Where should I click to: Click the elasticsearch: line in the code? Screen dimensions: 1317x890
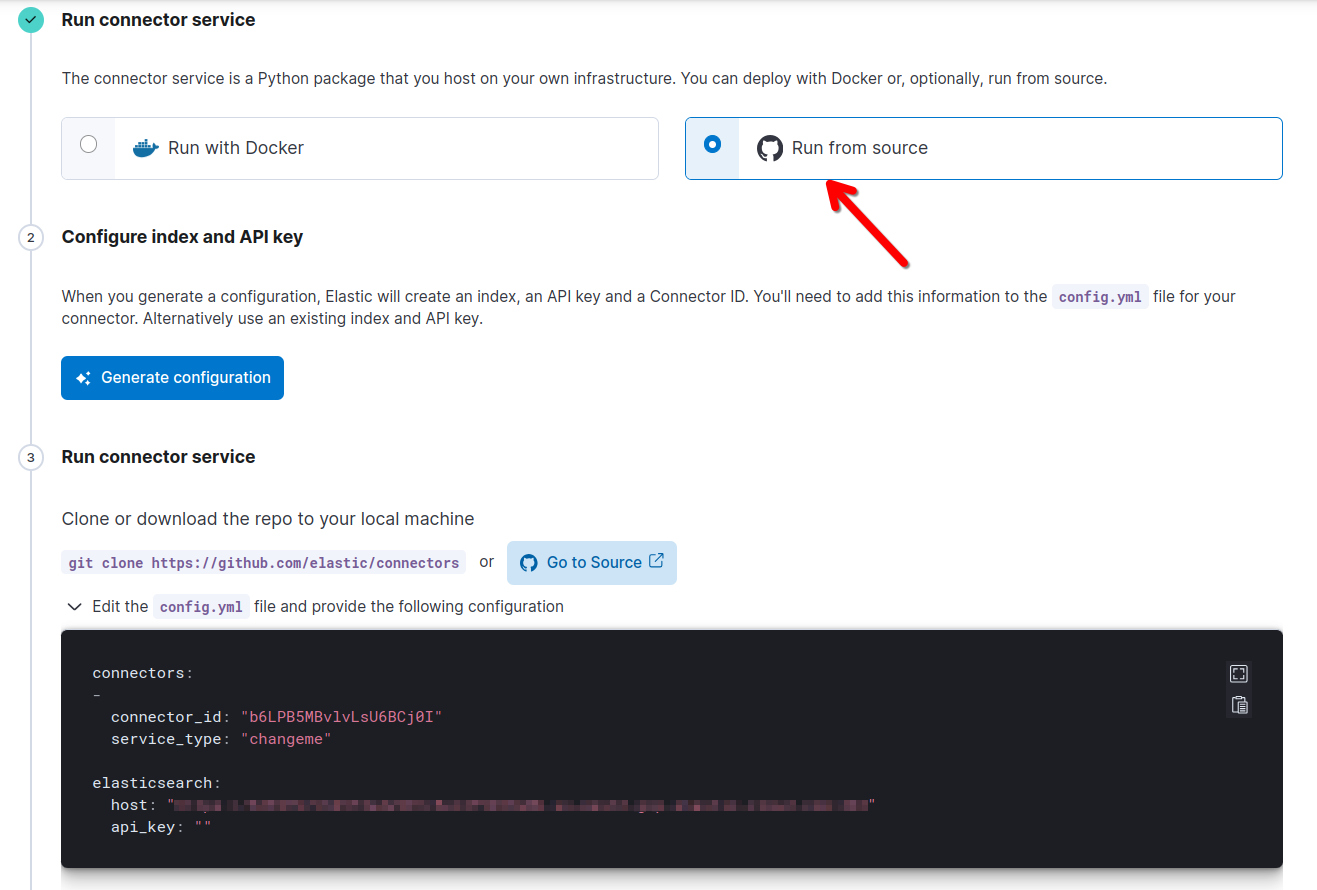coord(157,783)
